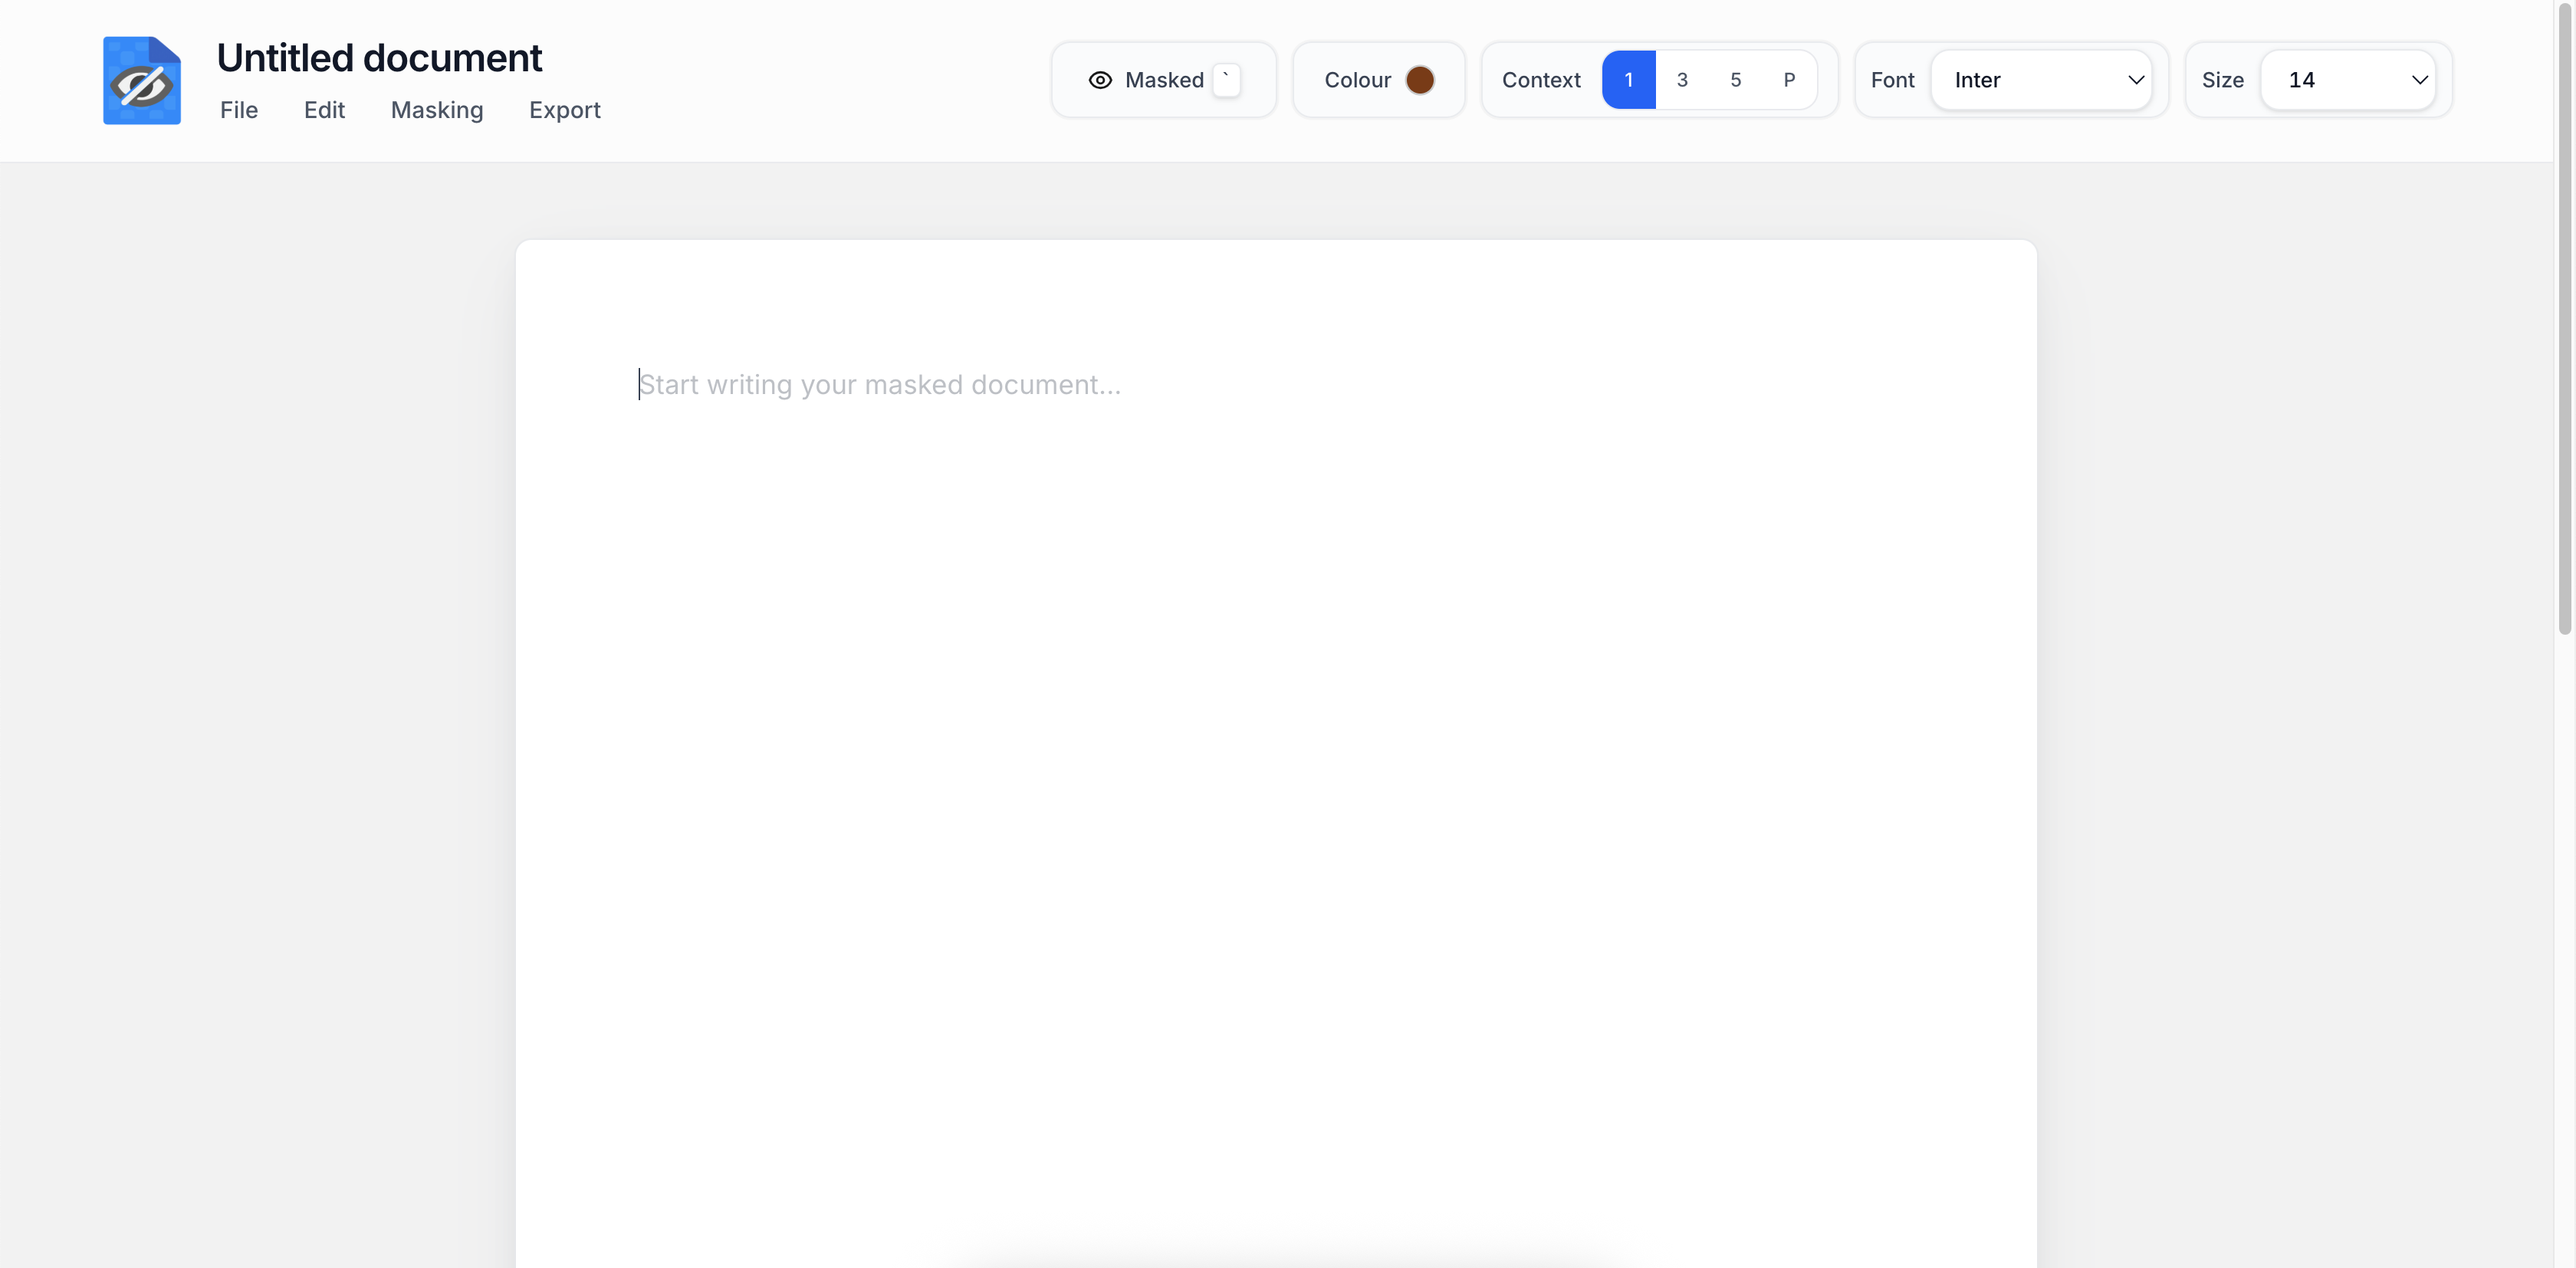This screenshot has height=1268, width=2576.
Task: Click the Font dropdown chevron arrow
Action: click(x=2135, y=80)
